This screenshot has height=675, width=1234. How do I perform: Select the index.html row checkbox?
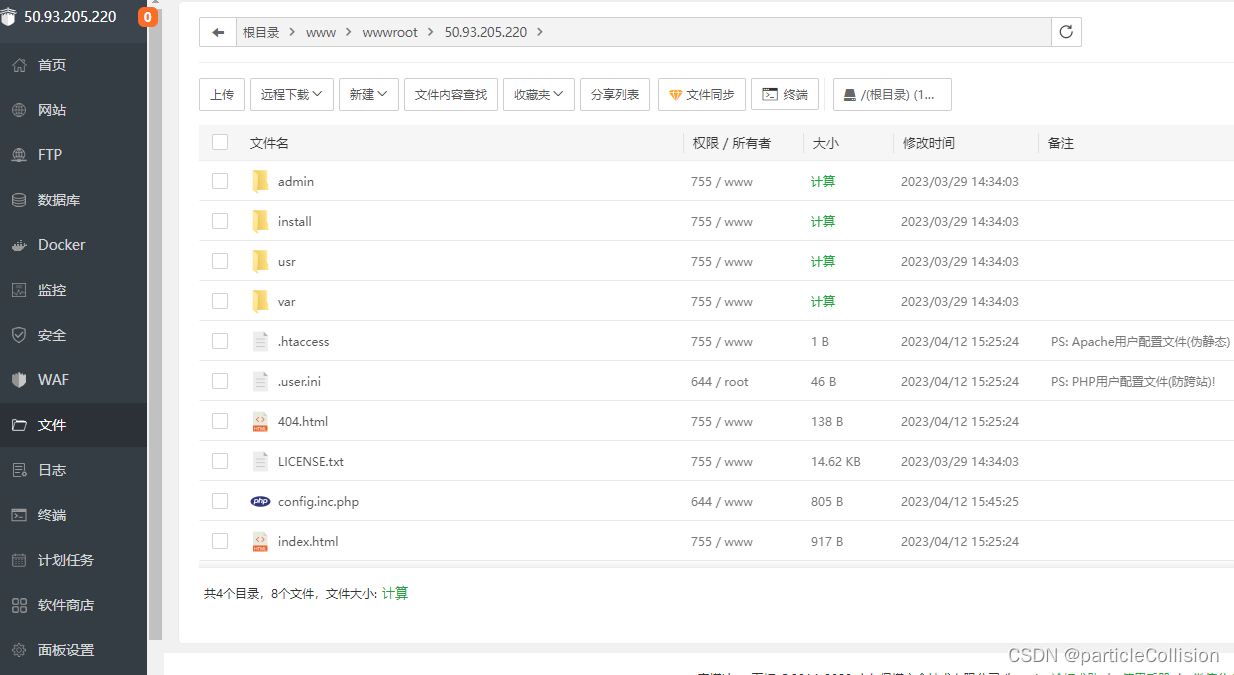[220, 541]
